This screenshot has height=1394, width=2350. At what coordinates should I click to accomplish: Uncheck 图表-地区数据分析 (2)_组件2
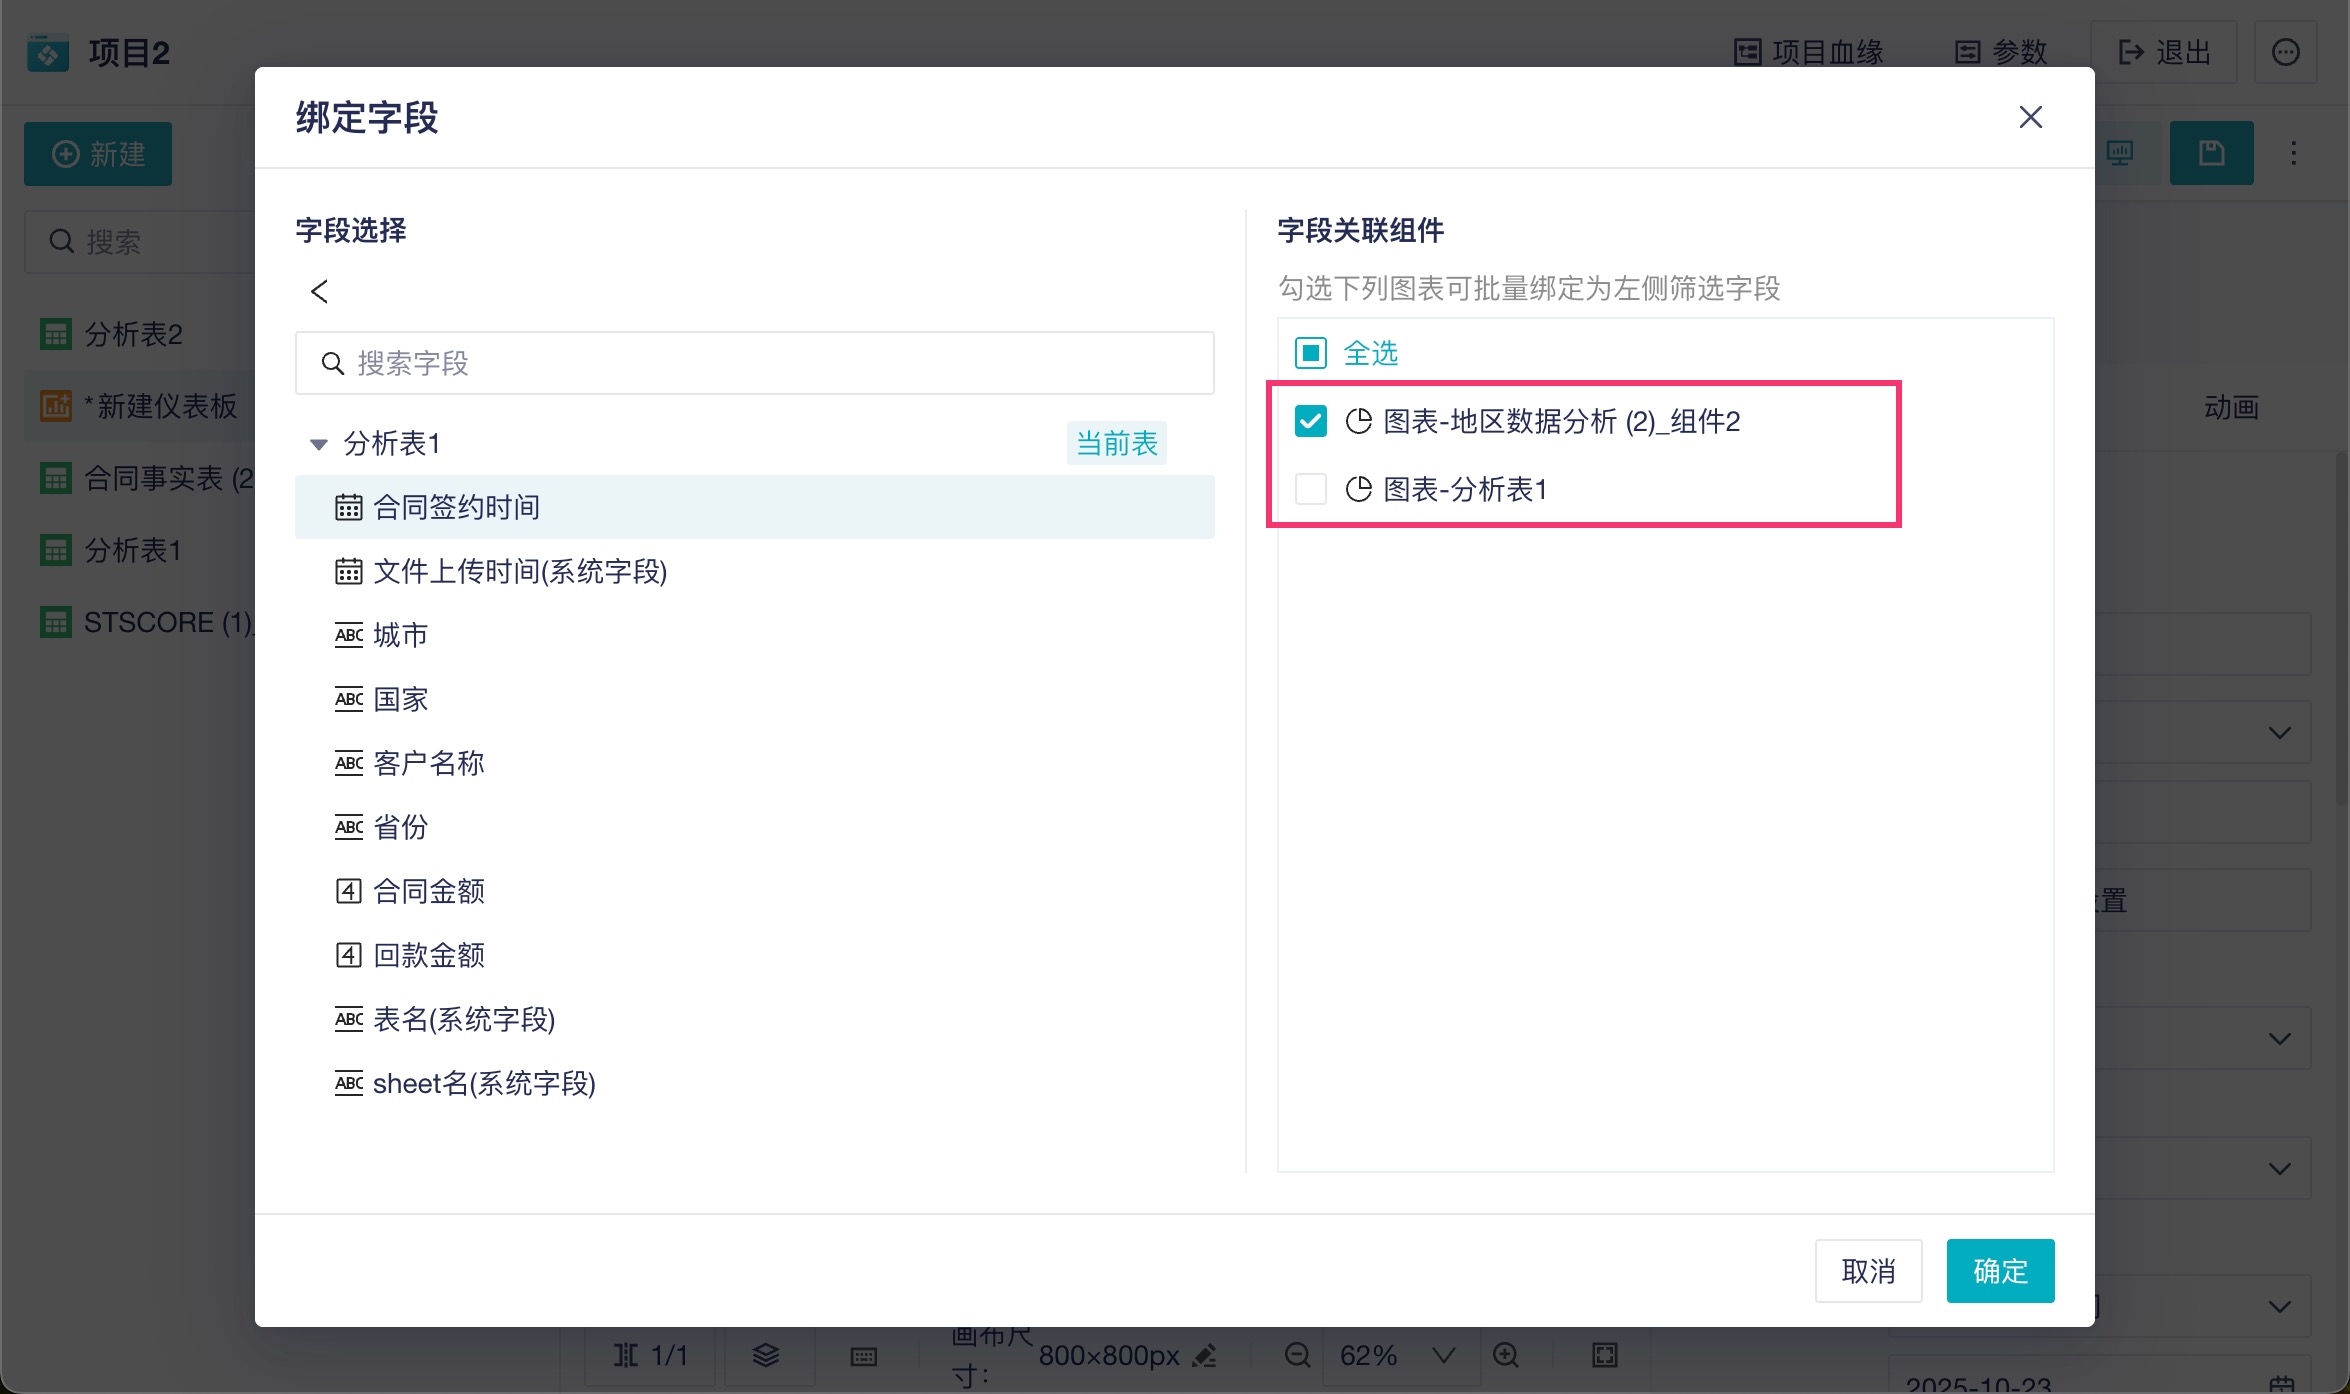tap(1310, 421)
